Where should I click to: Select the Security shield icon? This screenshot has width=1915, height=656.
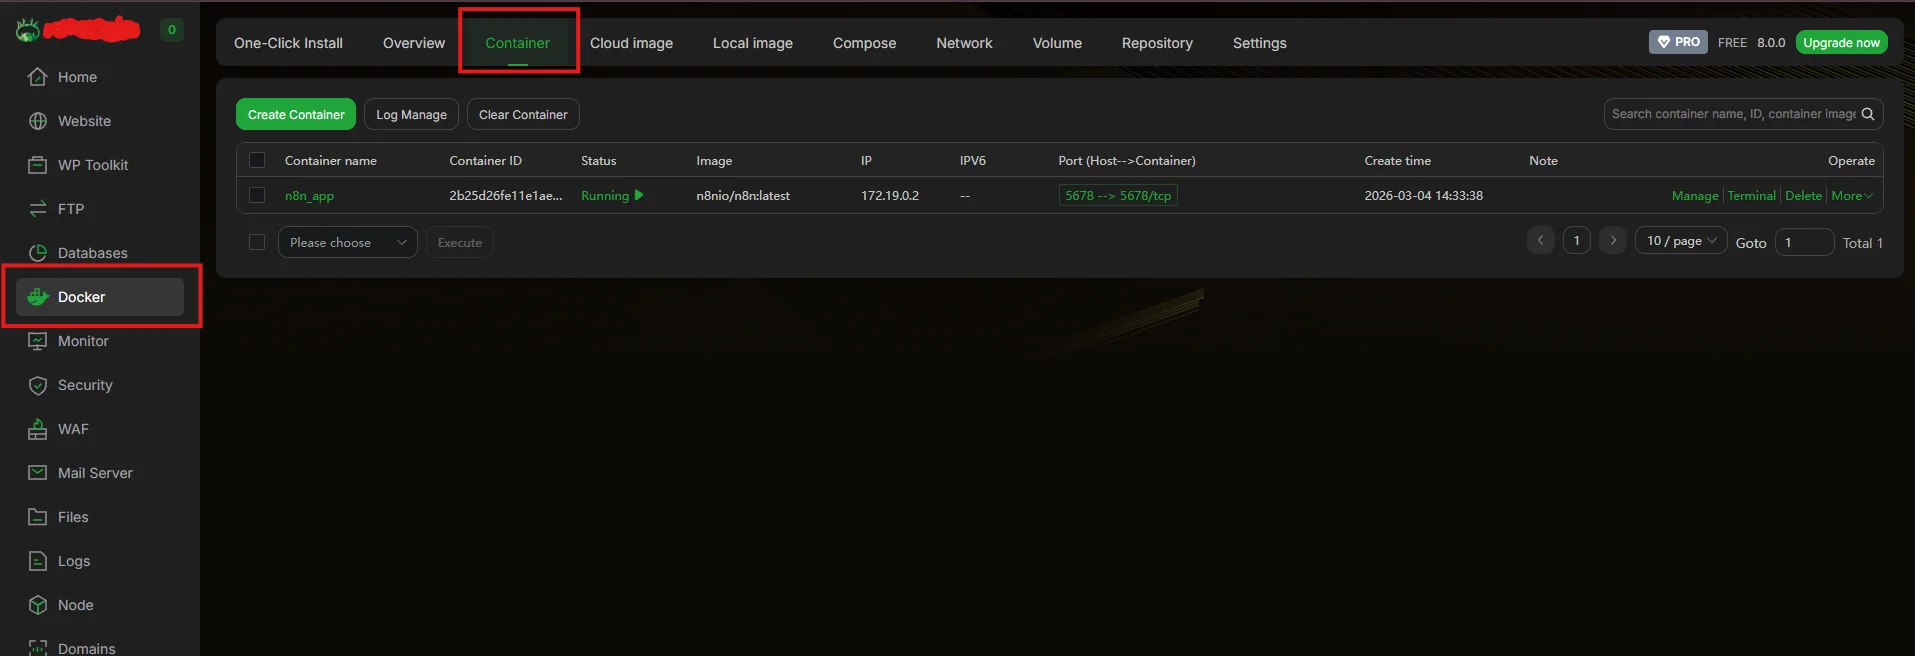click(38, 385)
